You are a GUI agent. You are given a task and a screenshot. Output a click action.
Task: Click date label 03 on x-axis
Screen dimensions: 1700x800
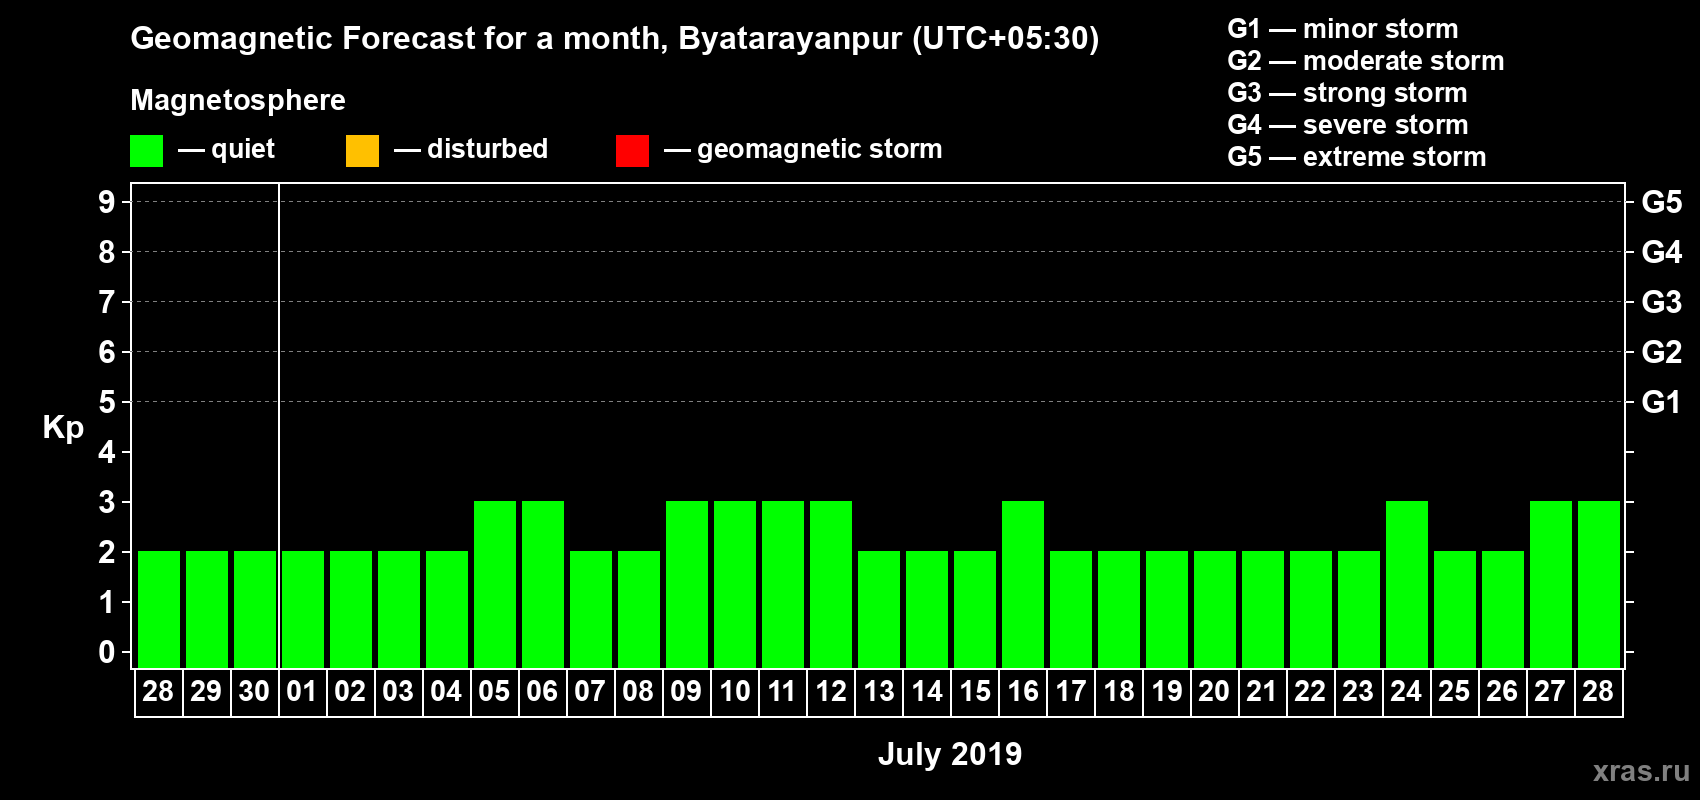(x=398, y=692)
